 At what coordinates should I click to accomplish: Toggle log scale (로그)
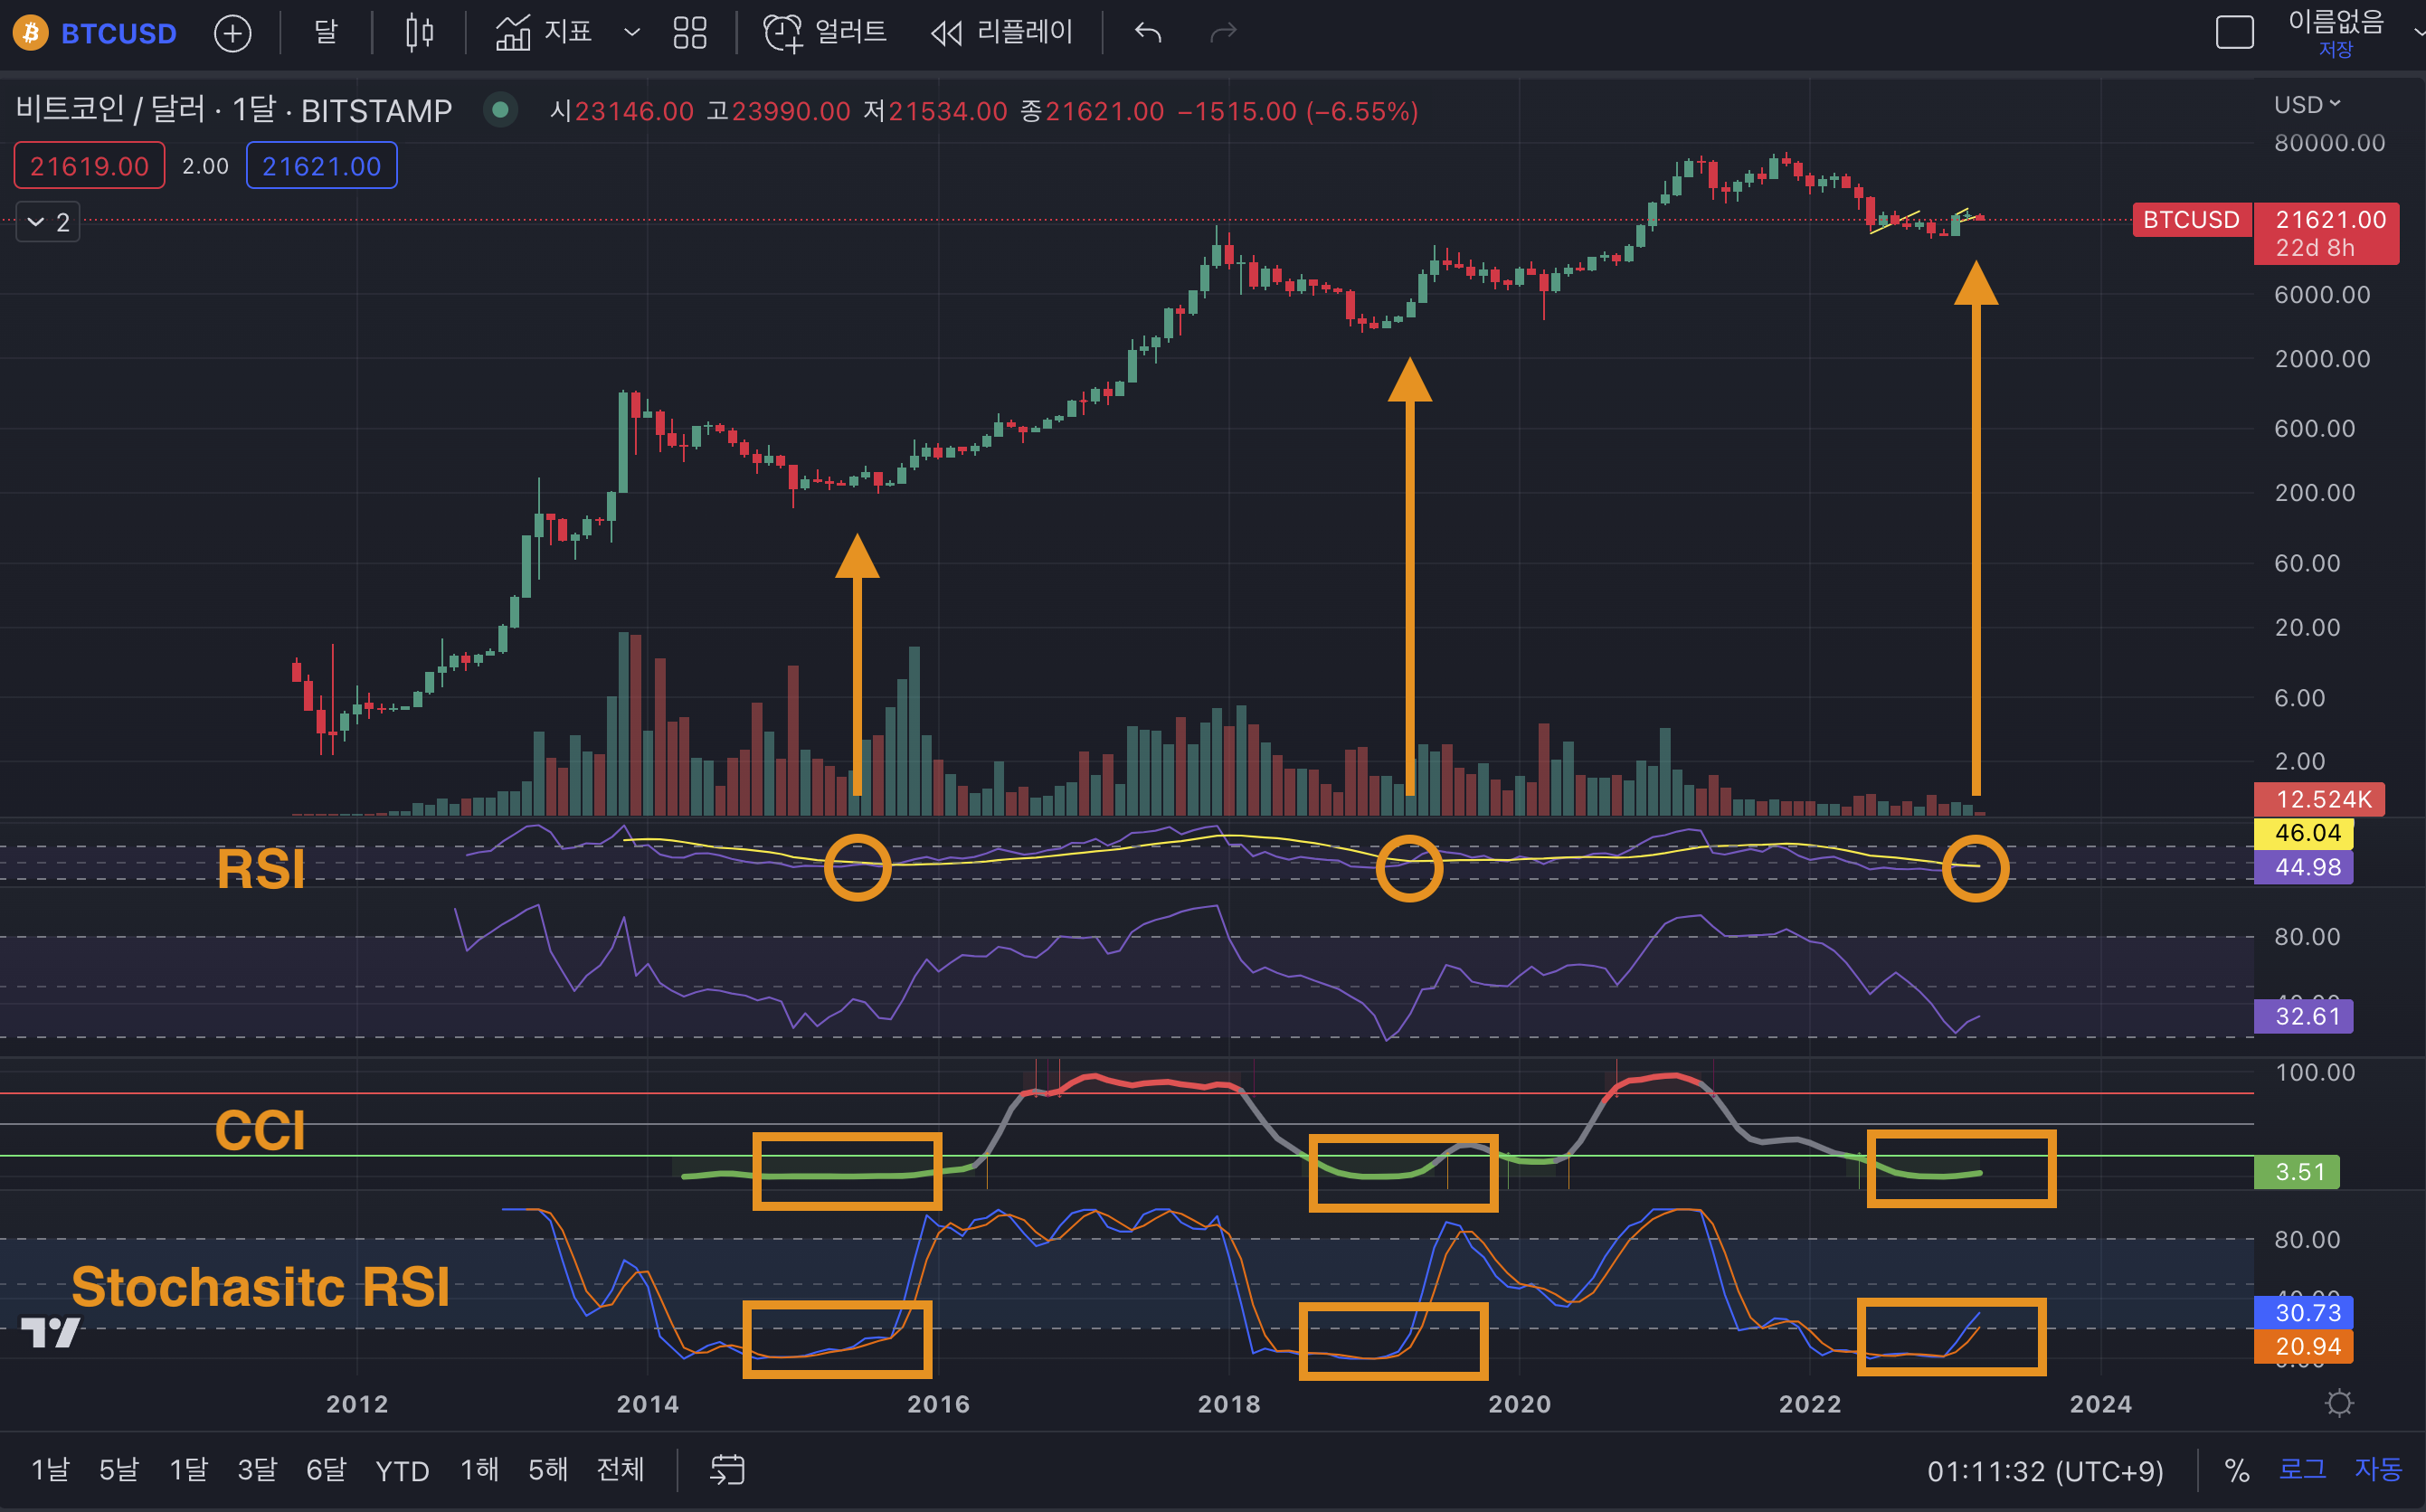point(2302,1469)
